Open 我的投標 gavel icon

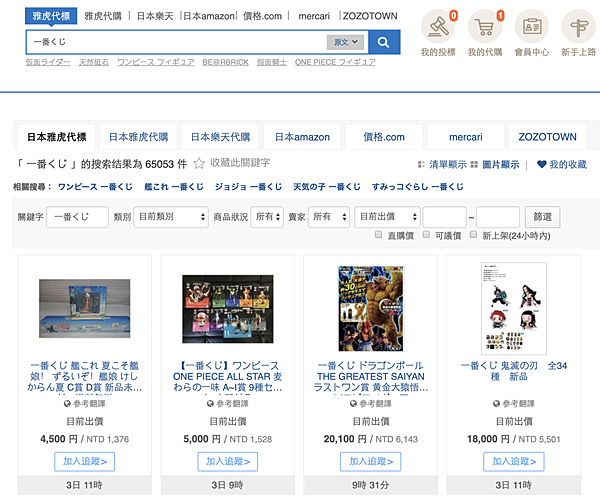coord(438,26)
